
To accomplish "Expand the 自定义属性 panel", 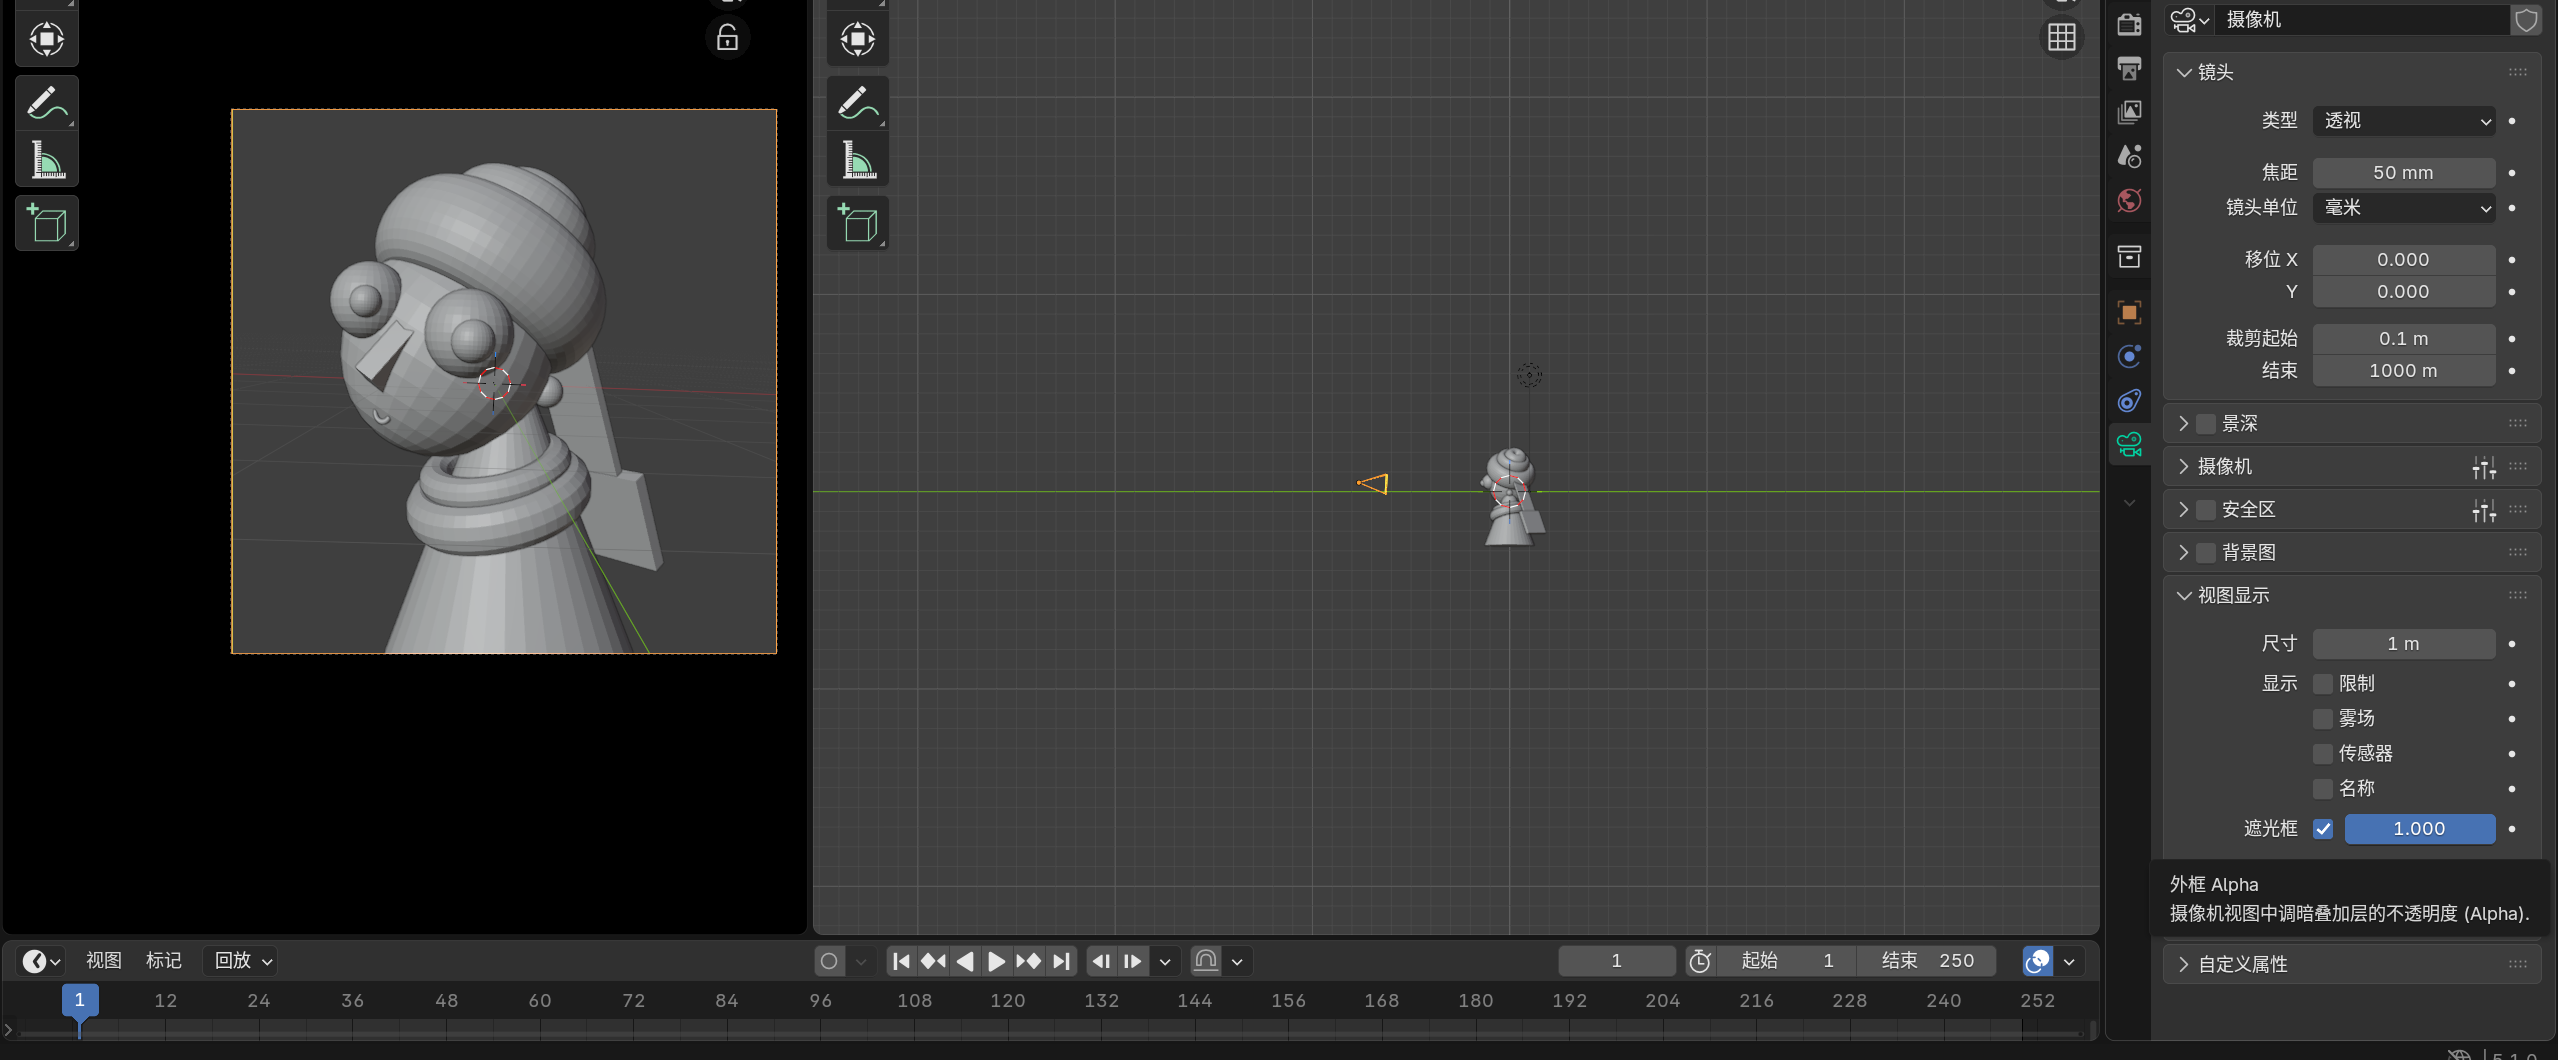I will (2183, 964).
